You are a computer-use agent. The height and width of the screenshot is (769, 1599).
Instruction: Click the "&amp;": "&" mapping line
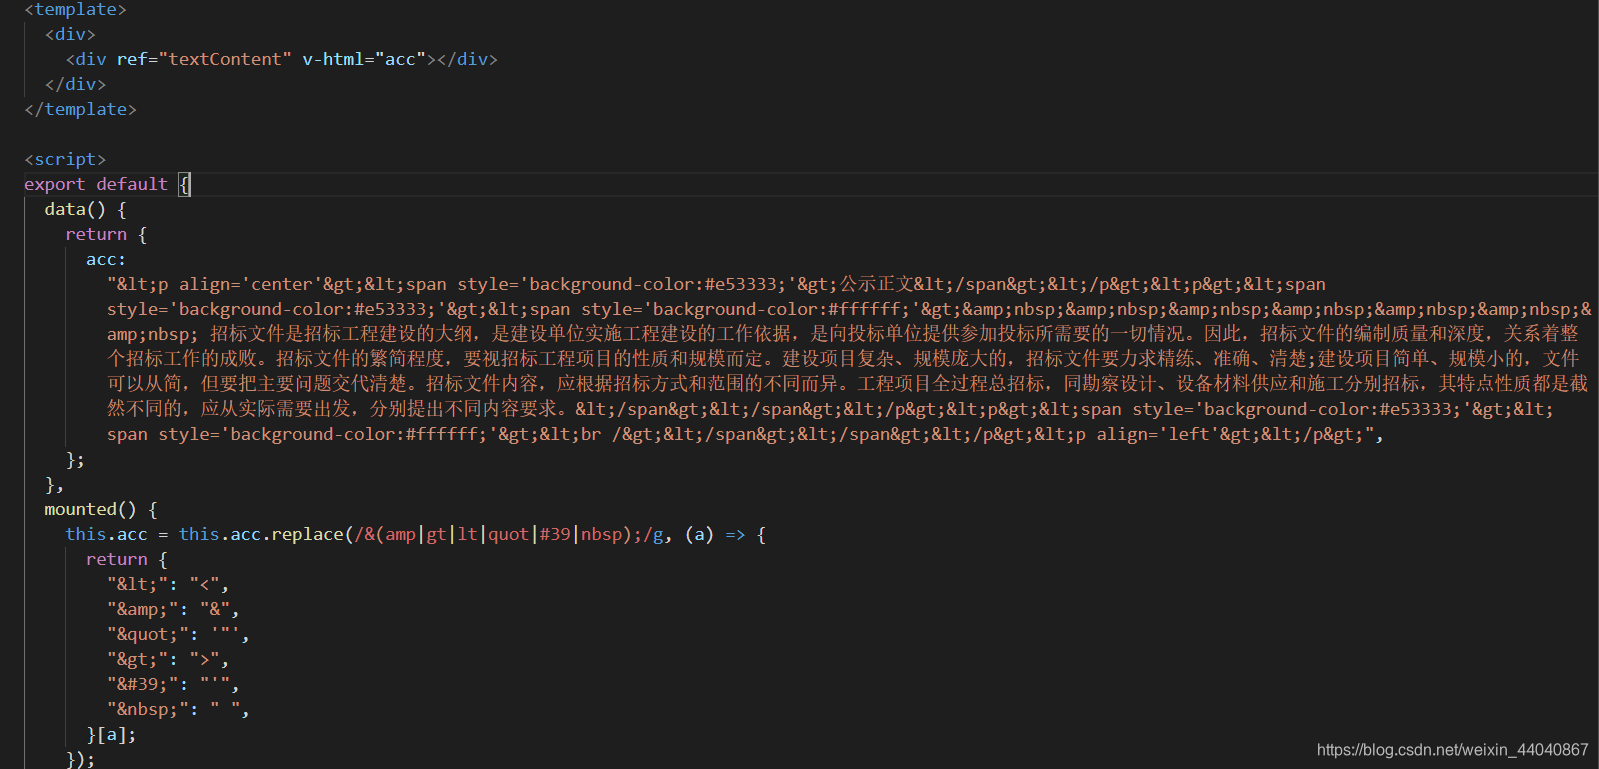click(x=173, y=609)
